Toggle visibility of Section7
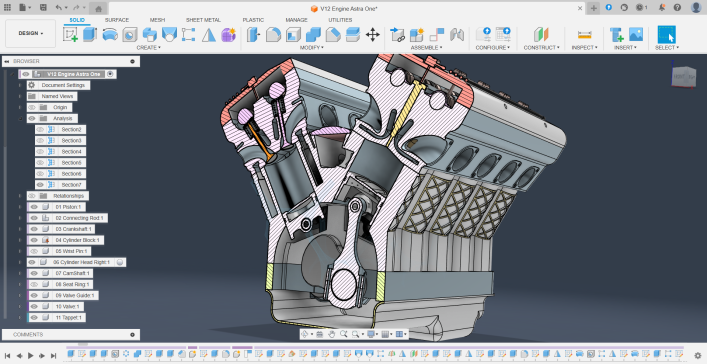Screen dimensions: 707x364 coord(41,184)
